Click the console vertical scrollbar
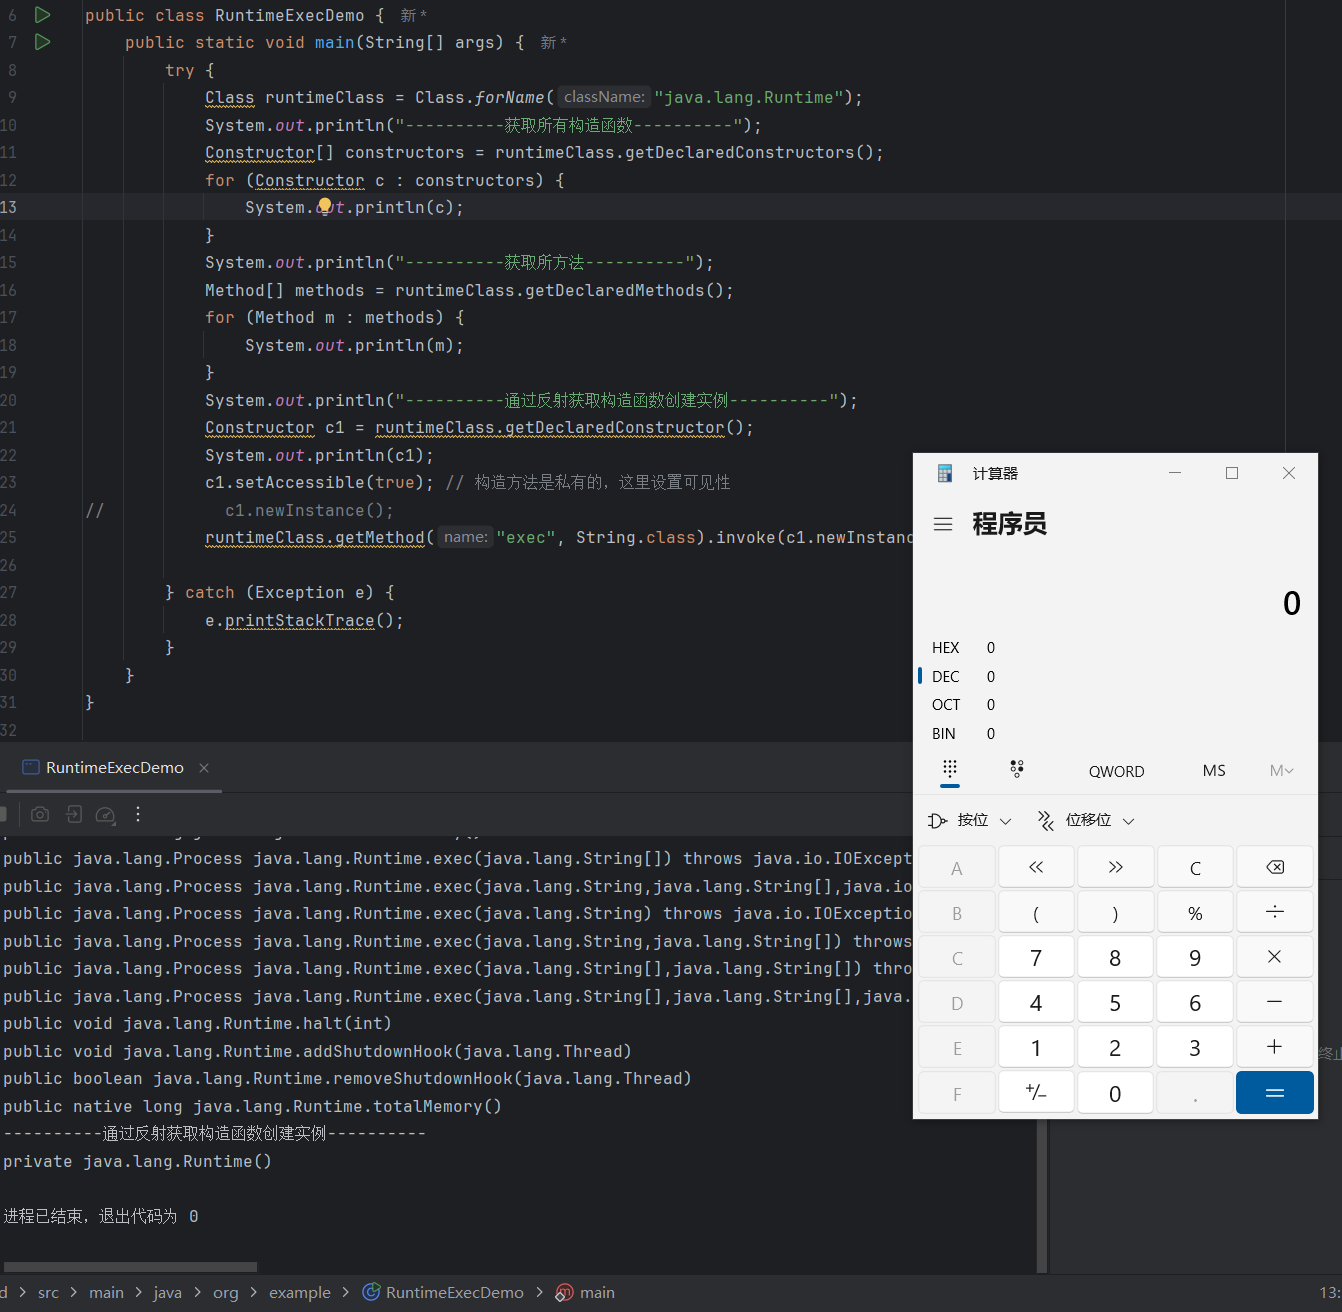Image resolution: width=1342 pixels, height=1312 pixels. [1042, 1195]
